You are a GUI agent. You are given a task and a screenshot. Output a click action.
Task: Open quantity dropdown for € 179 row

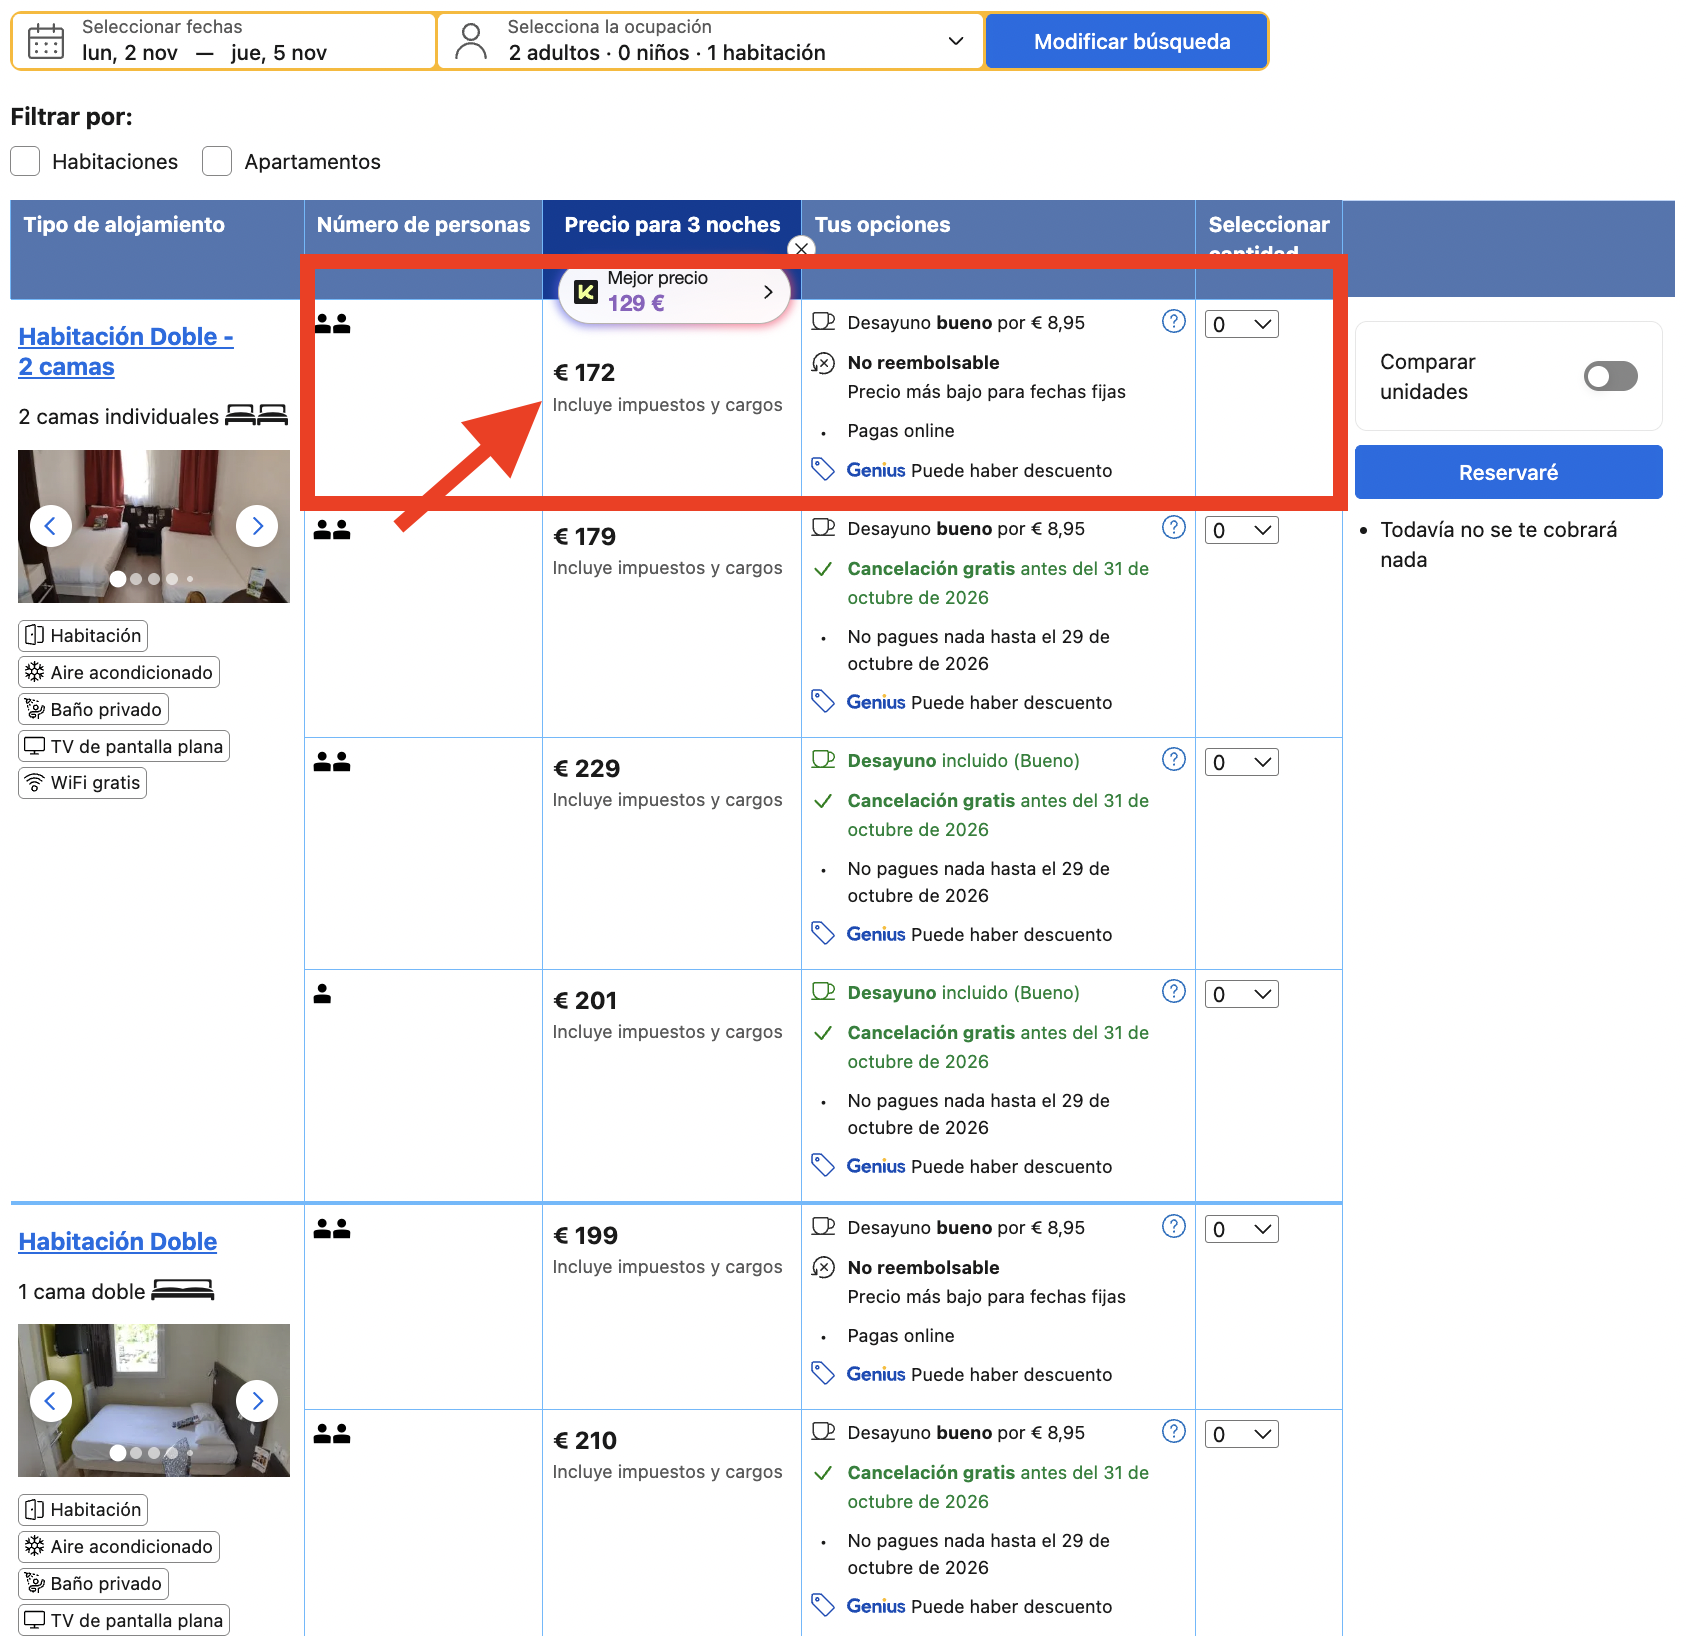tap(1241, 530)
